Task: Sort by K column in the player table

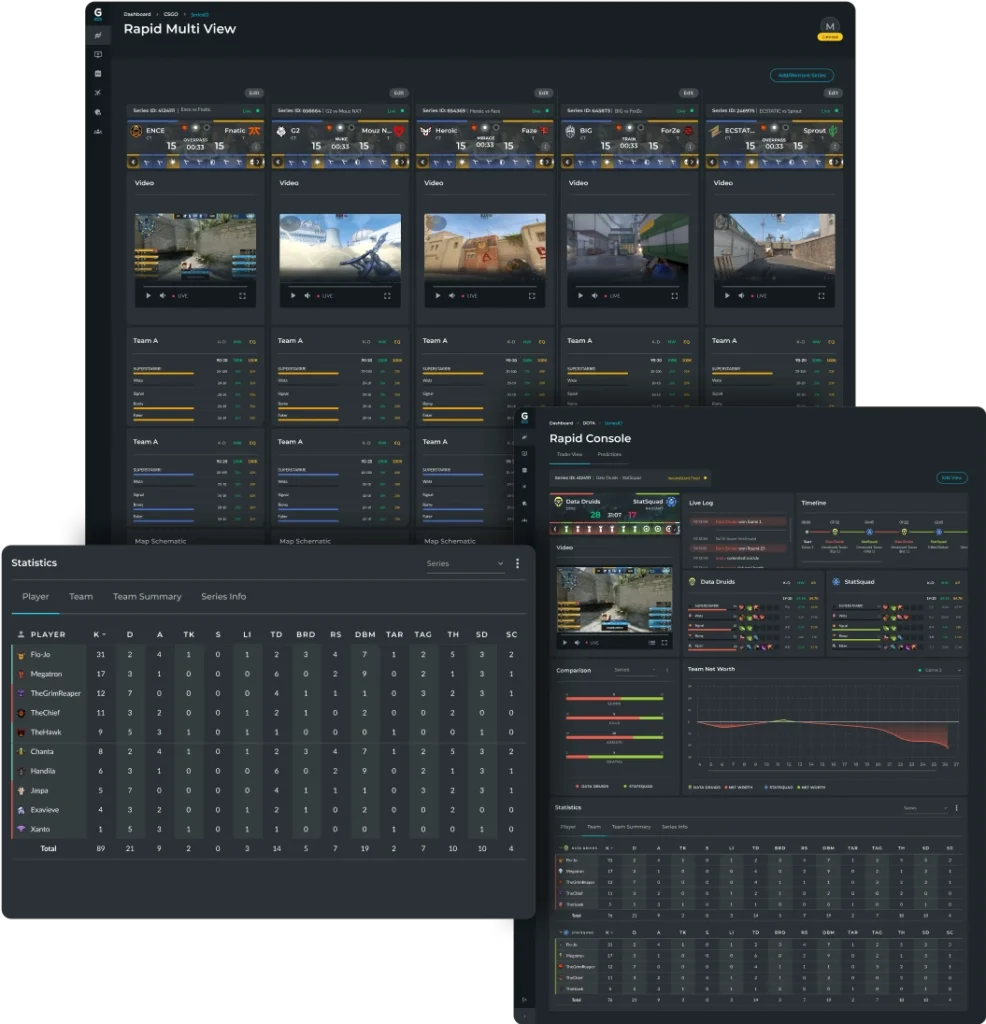Action: point(98,634)
